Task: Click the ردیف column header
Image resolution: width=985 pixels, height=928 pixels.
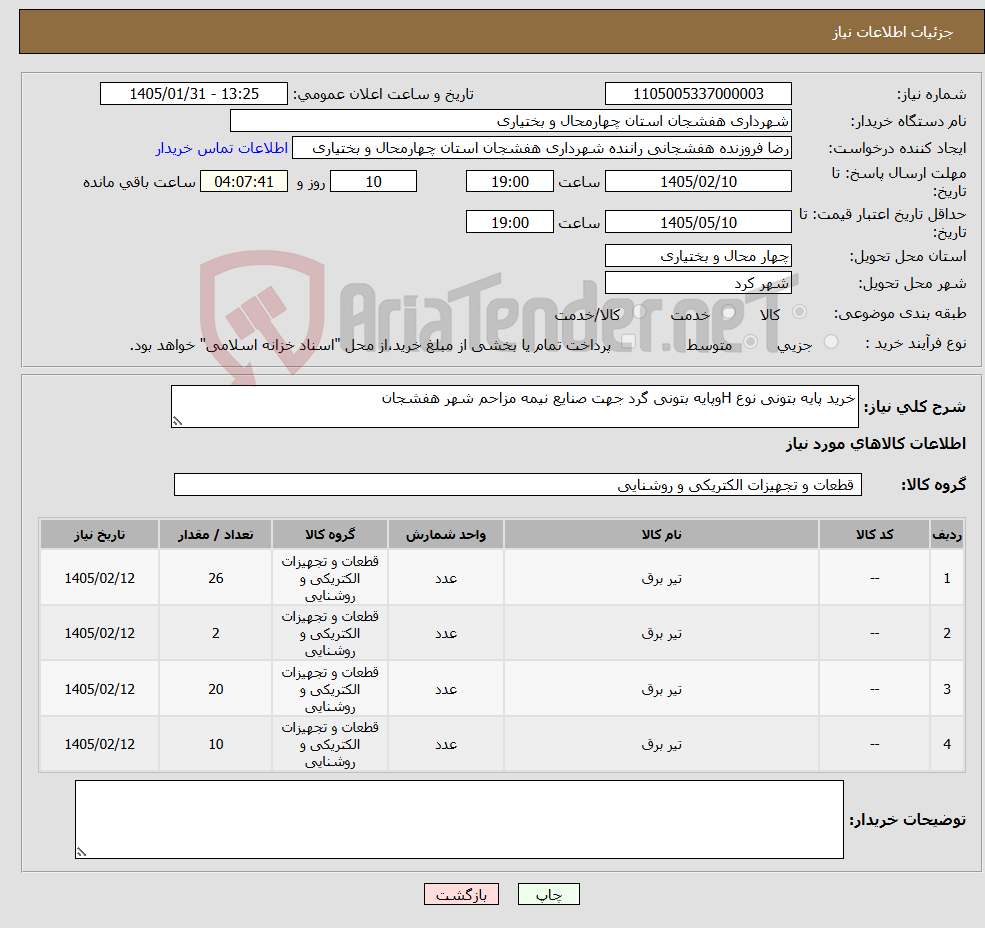Action: (x=947, y=535)
